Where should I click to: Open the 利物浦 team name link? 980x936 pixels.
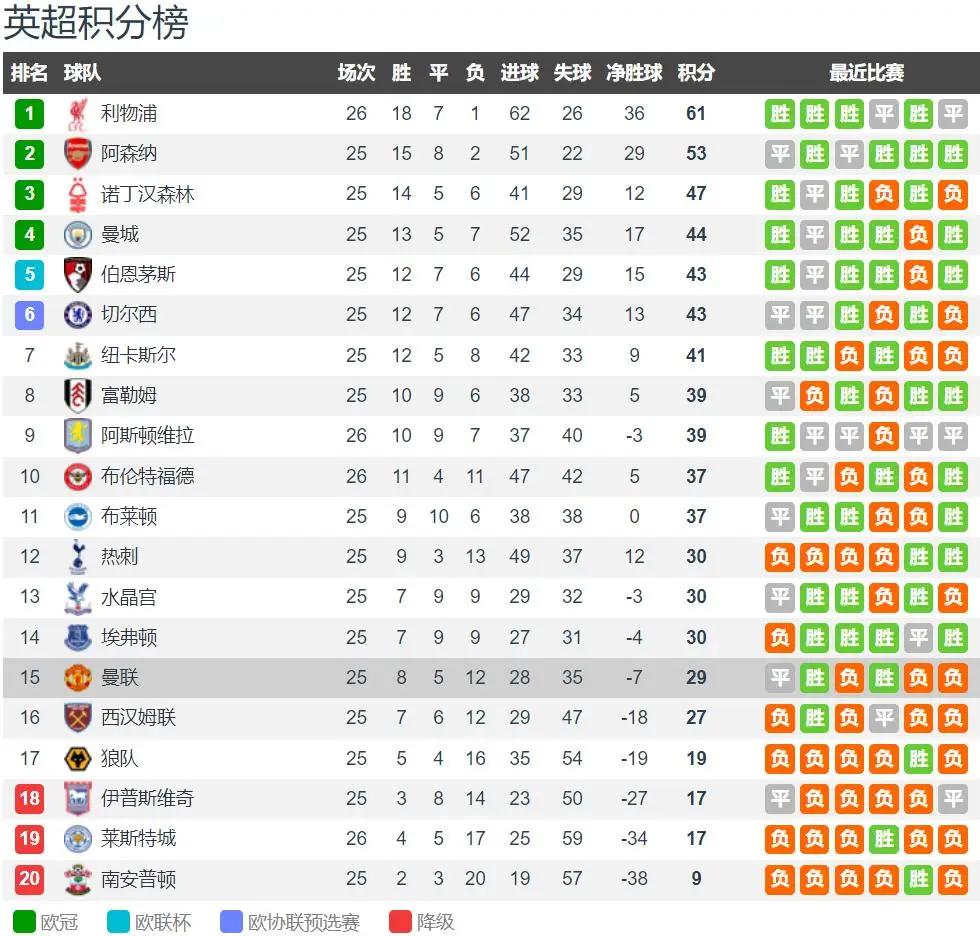[x=129, y=114]
